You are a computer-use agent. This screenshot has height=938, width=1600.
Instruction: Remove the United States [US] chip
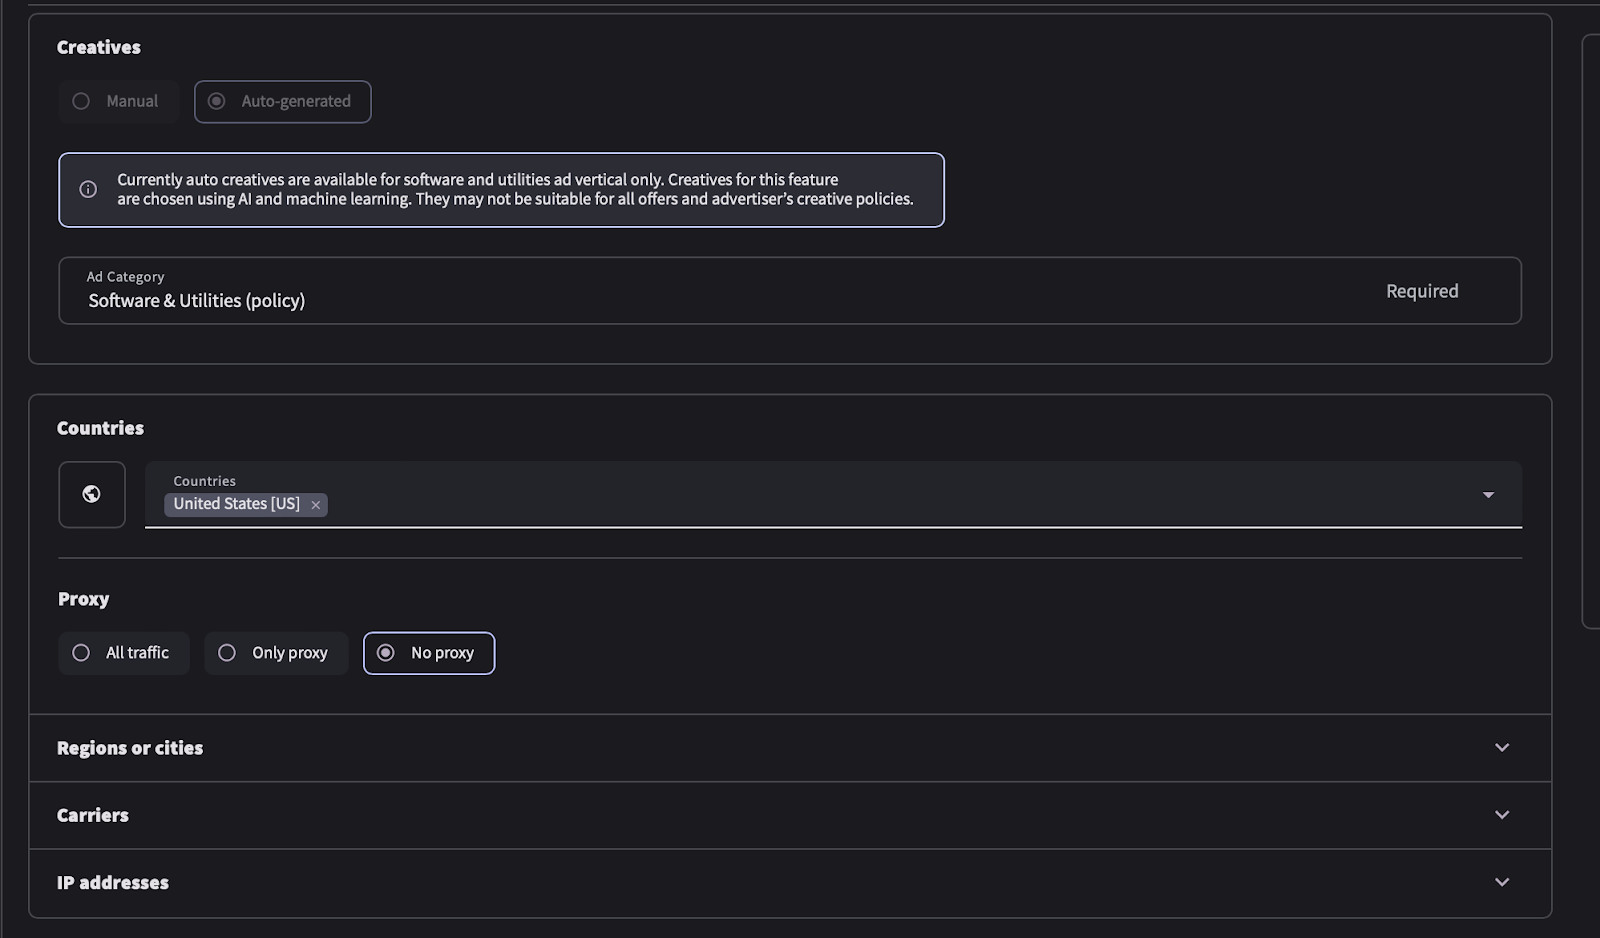click(x=316, y=505)
